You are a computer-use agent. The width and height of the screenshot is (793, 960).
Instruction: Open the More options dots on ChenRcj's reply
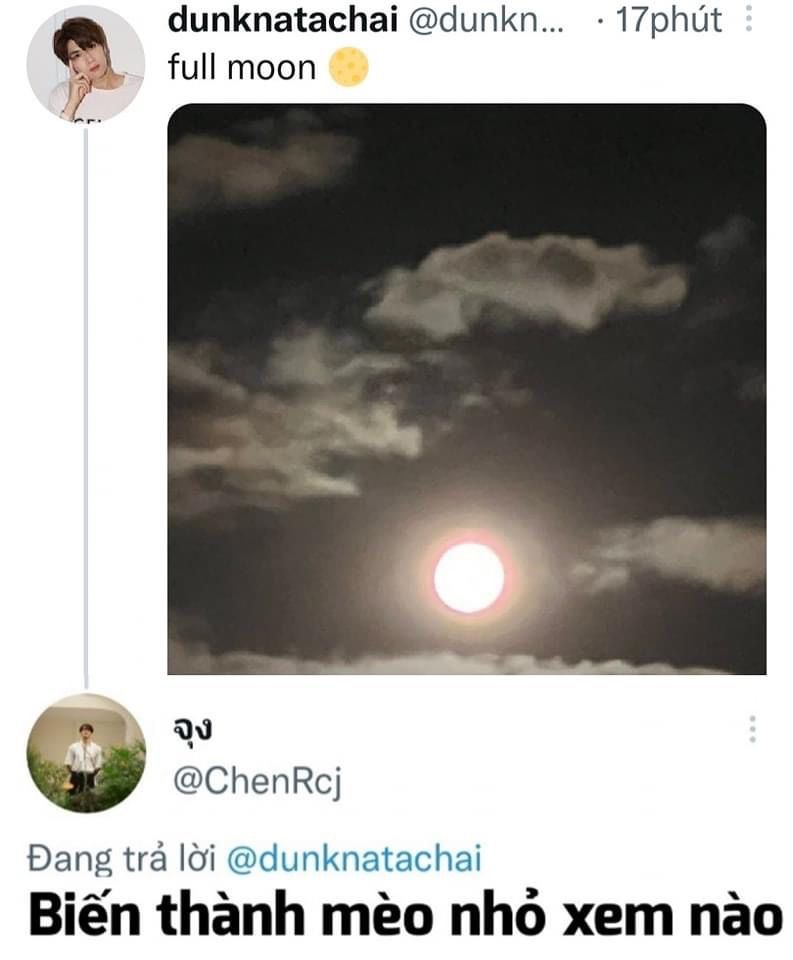pyautogui.click(x=753, y=729)
